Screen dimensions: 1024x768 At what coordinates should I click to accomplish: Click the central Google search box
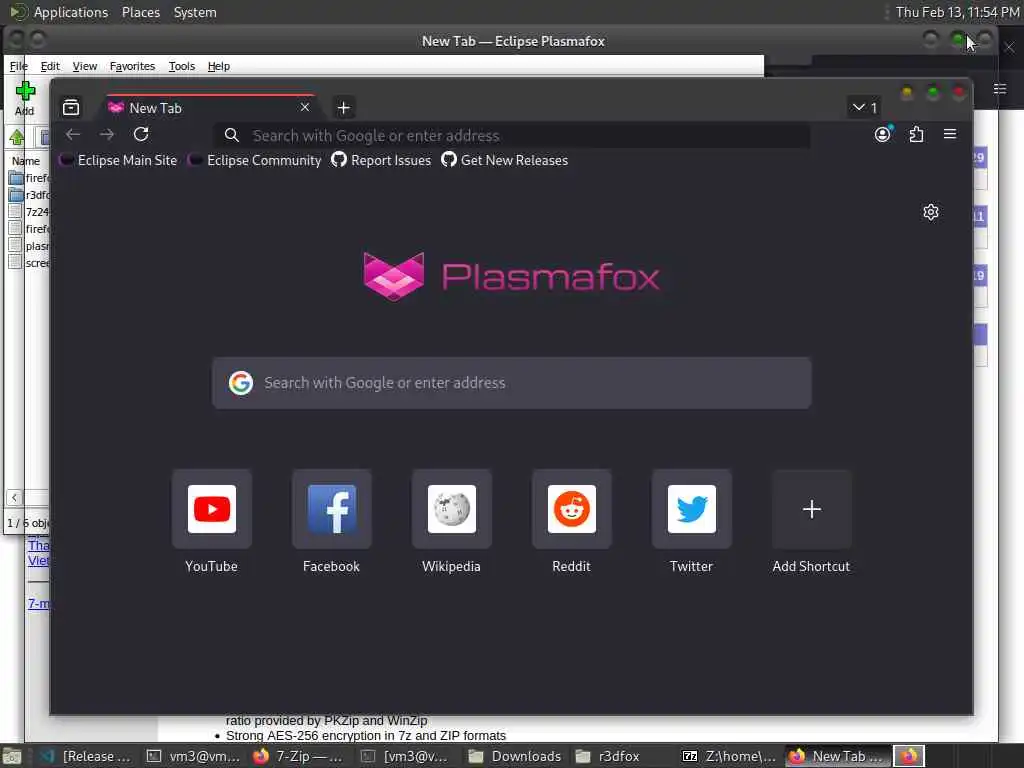coord(512,383)
